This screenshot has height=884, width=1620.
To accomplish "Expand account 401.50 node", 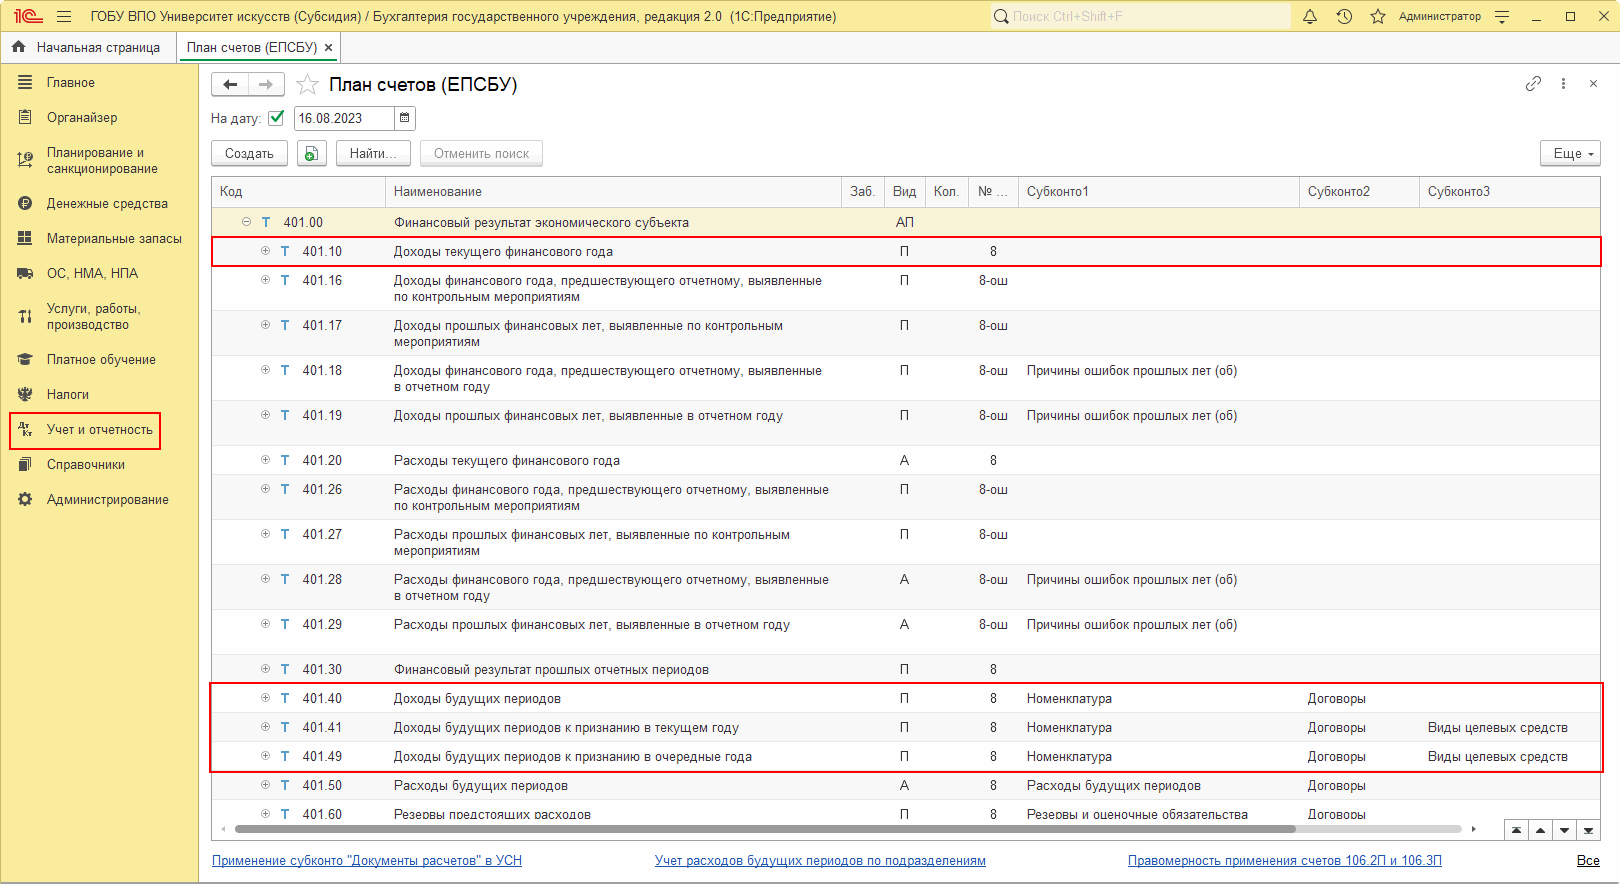I will pos(265,785).
